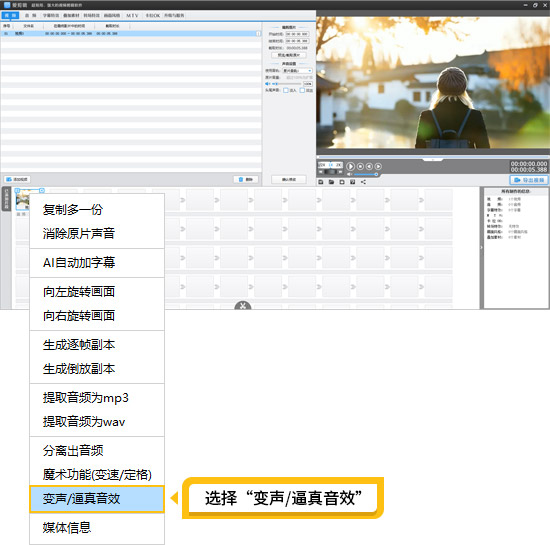Viewport: 550px width, 545px height.
Task: Choose 复制多一份 from context menu
Action: coord(97,210)
